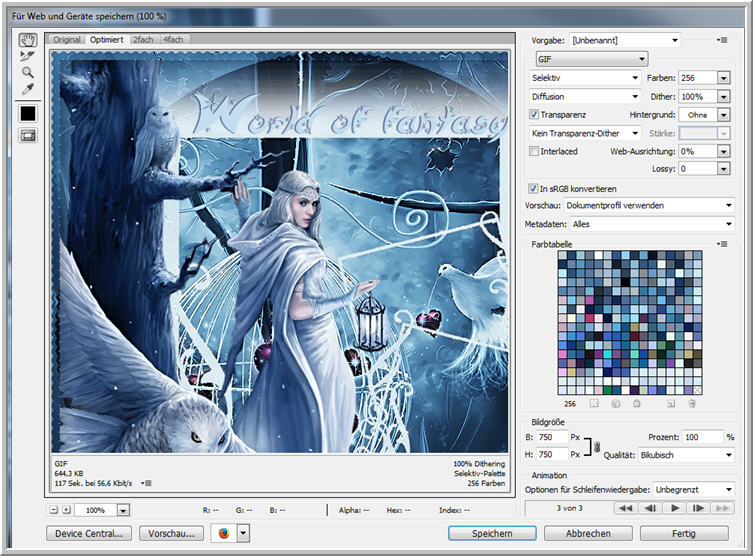Select the Slice Select tool

click(28, 56)
